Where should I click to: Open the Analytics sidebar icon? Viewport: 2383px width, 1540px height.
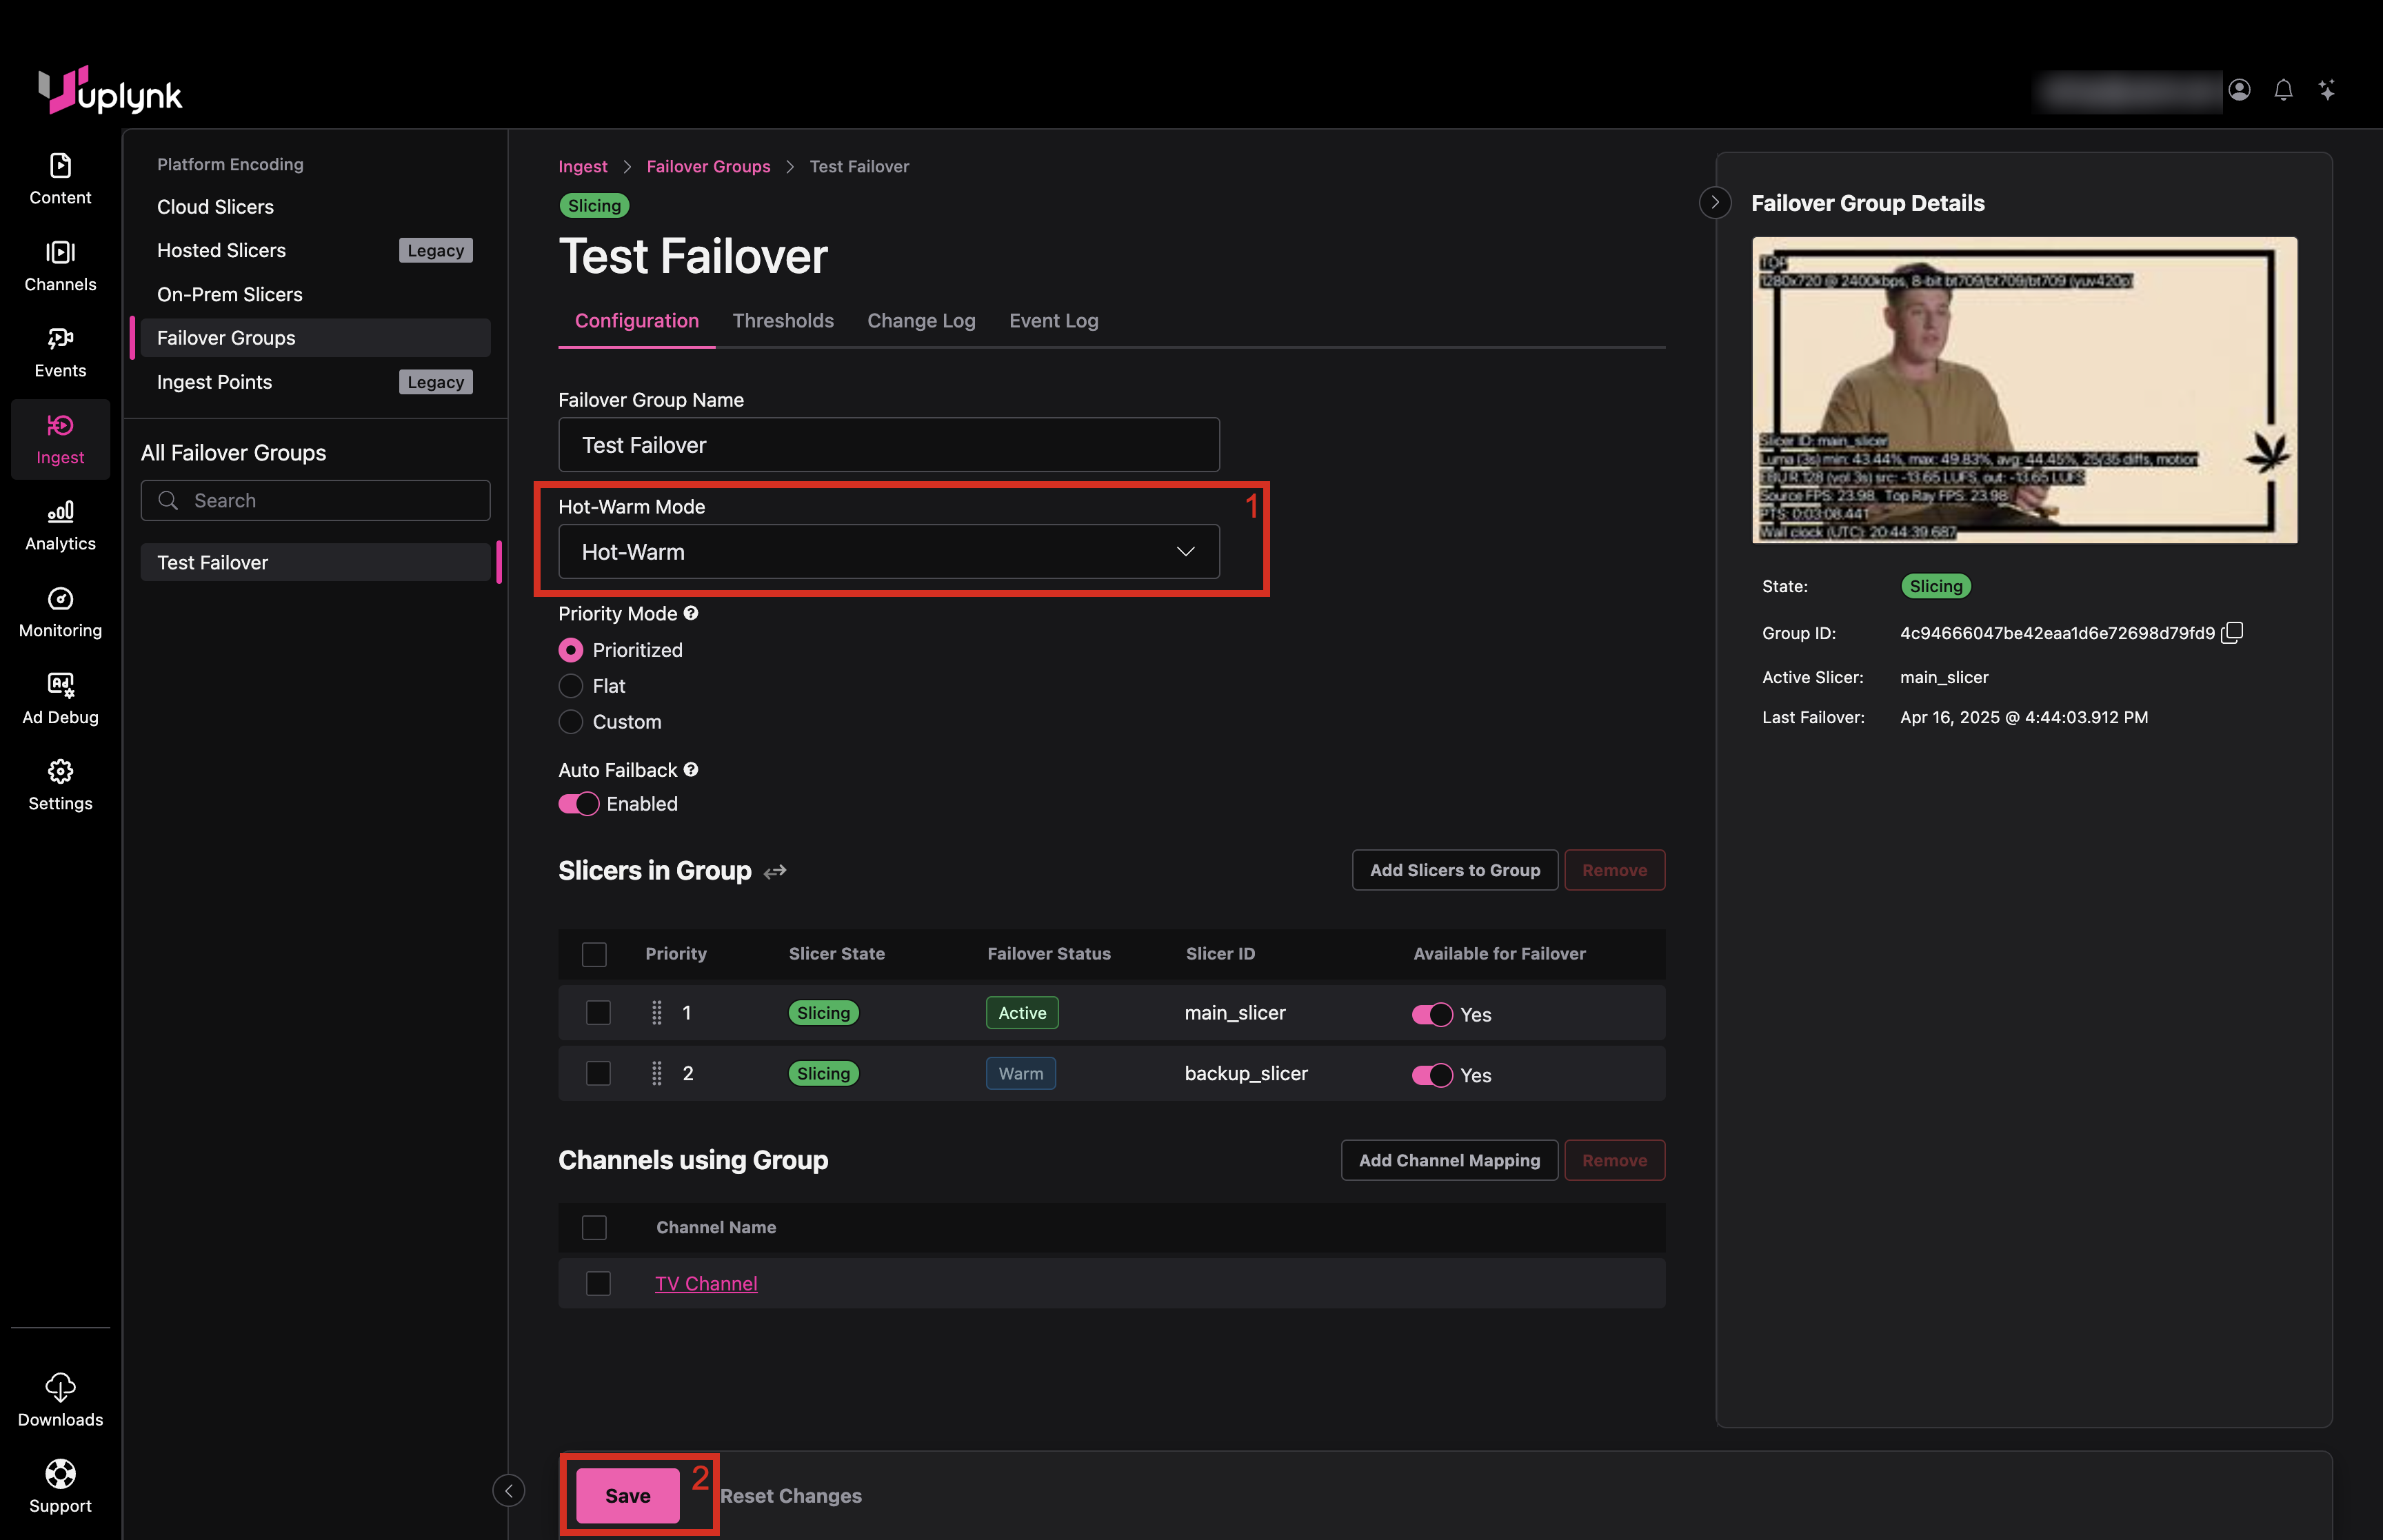tap(60, 525)
